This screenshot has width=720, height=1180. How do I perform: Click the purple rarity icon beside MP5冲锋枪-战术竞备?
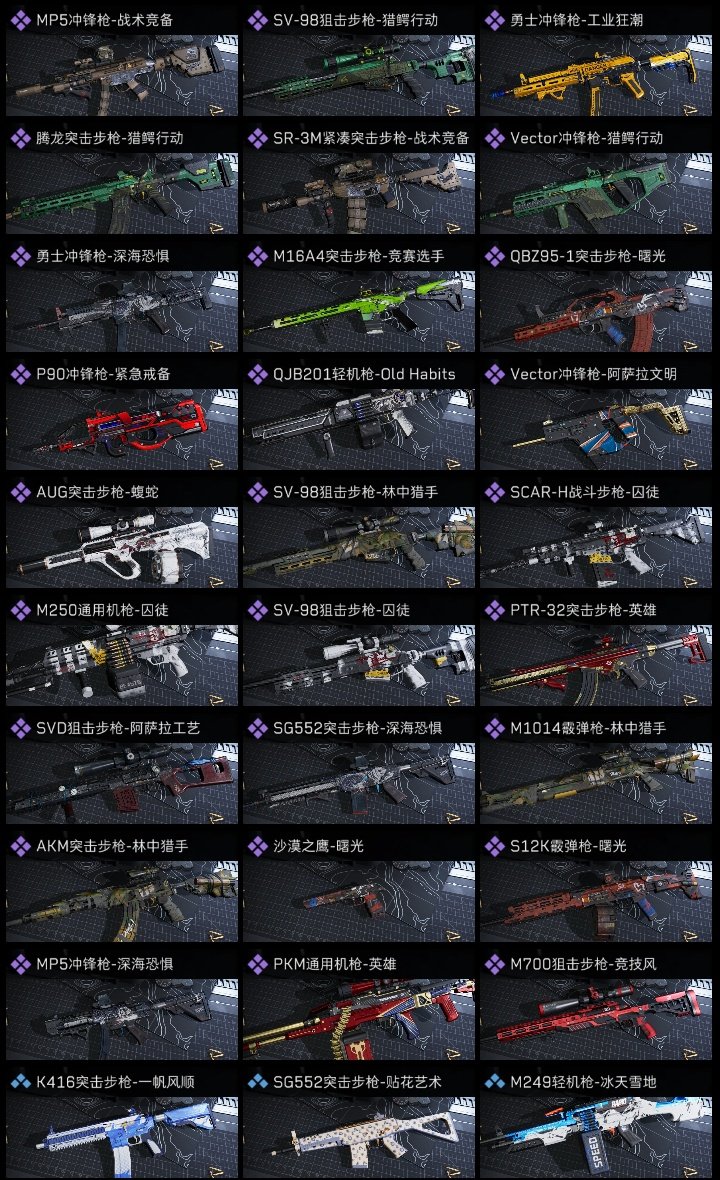(x=20, y=20)
